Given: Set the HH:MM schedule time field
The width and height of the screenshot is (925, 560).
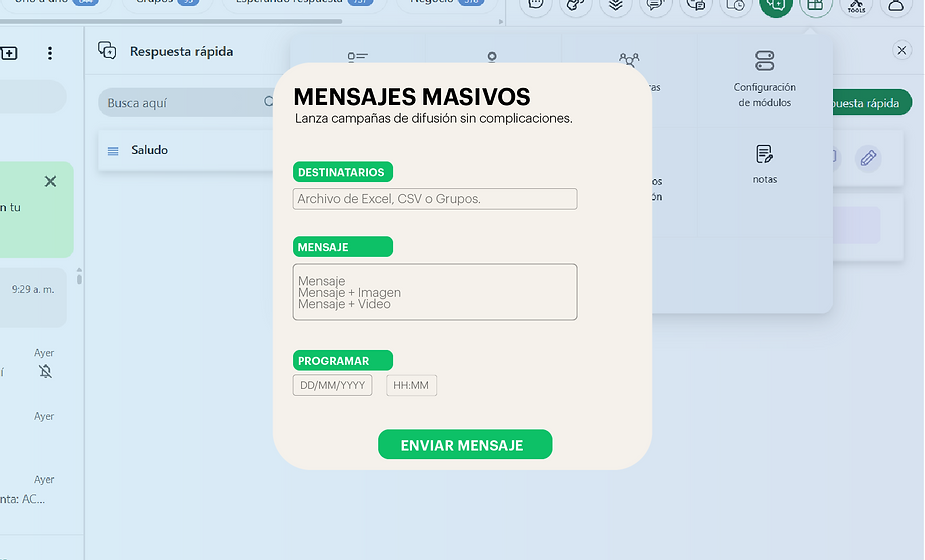Looking at the screenshot, I should pyautogui.click(x=411, y=385).
